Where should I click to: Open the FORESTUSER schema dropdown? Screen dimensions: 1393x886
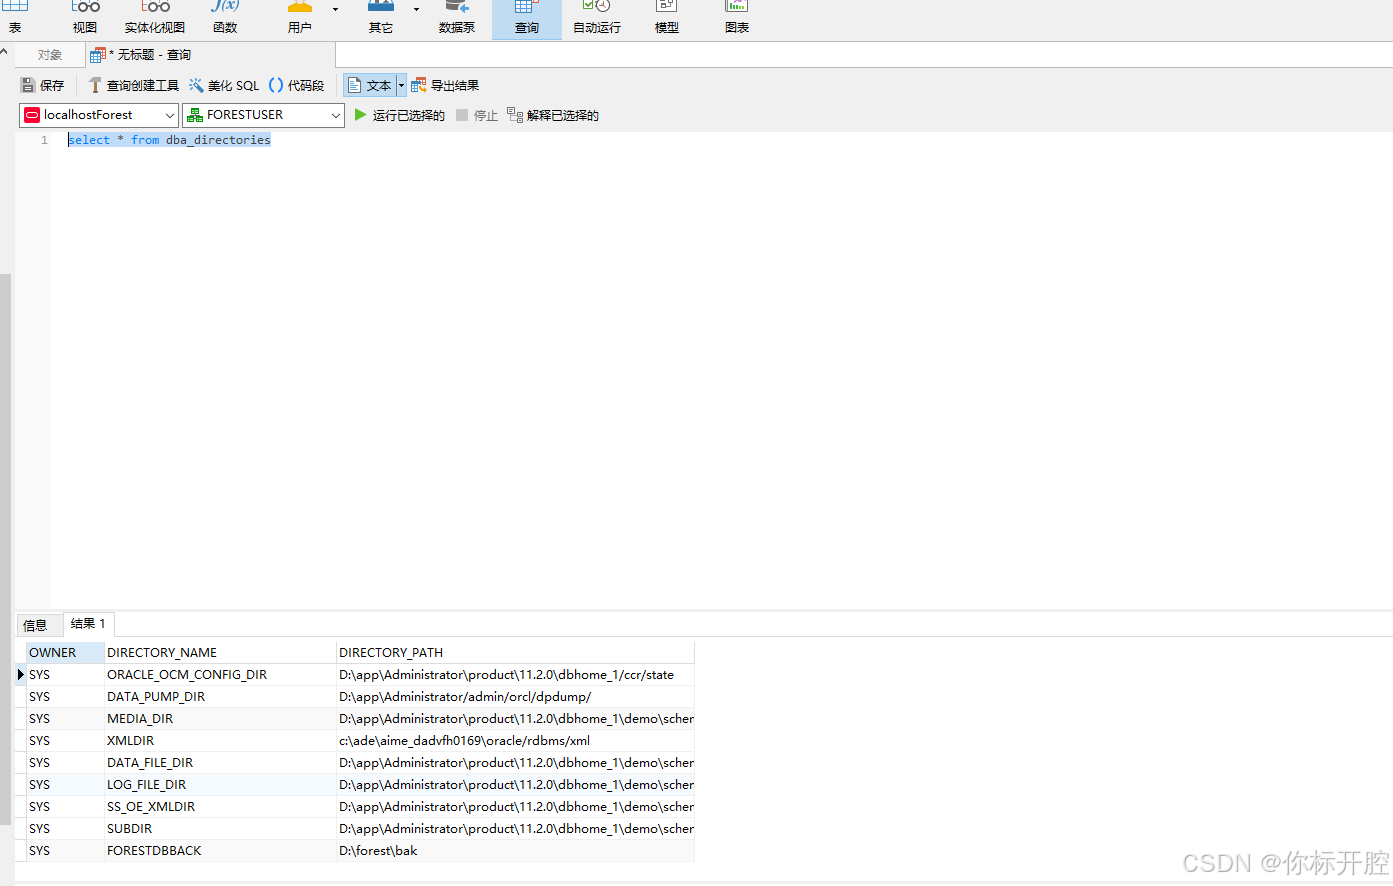point(335,115)
